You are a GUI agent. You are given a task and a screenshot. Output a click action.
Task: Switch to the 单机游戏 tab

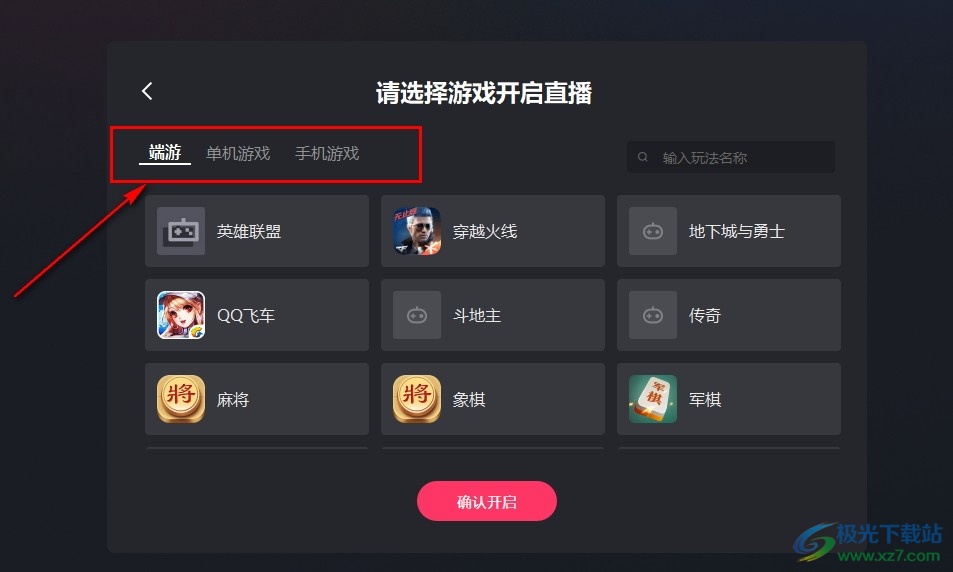tap(238, 153)
